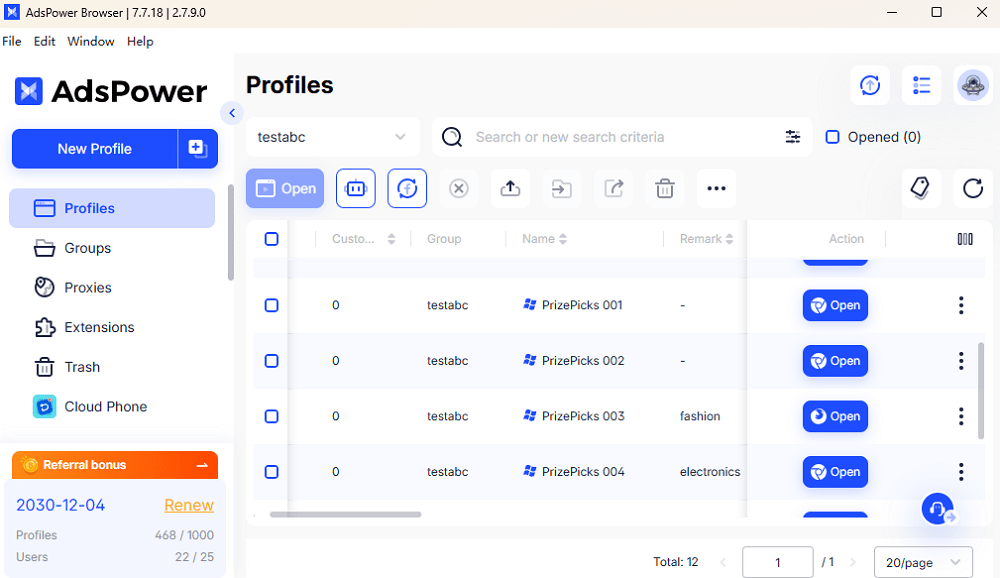Click the New Profile button

click(x=94, y=148)
